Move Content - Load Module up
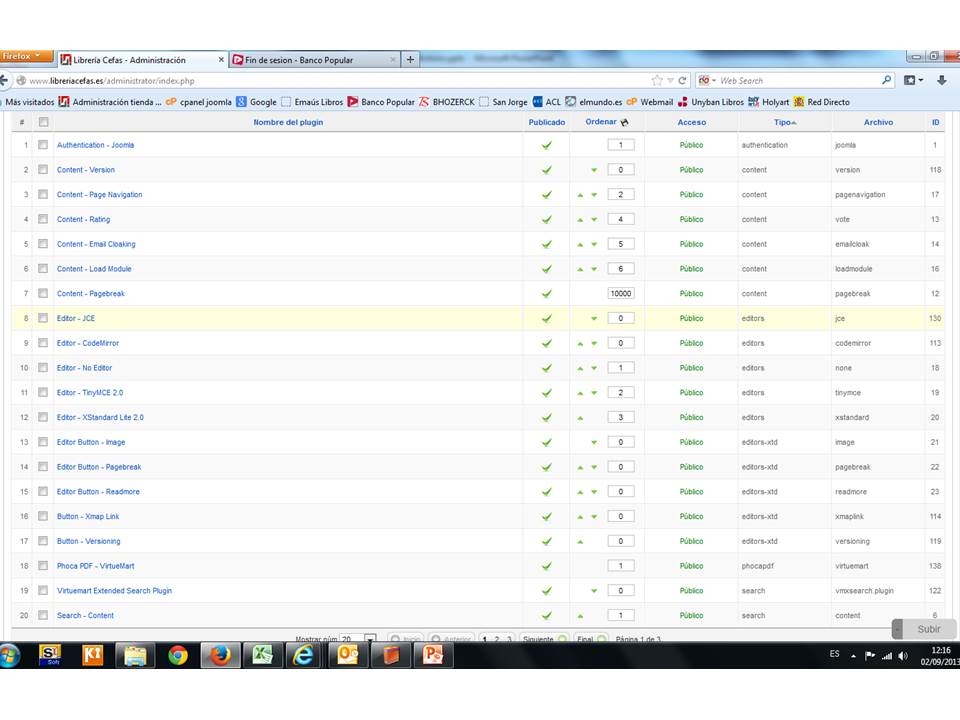 pyautogui.click(x=580, y=269)
